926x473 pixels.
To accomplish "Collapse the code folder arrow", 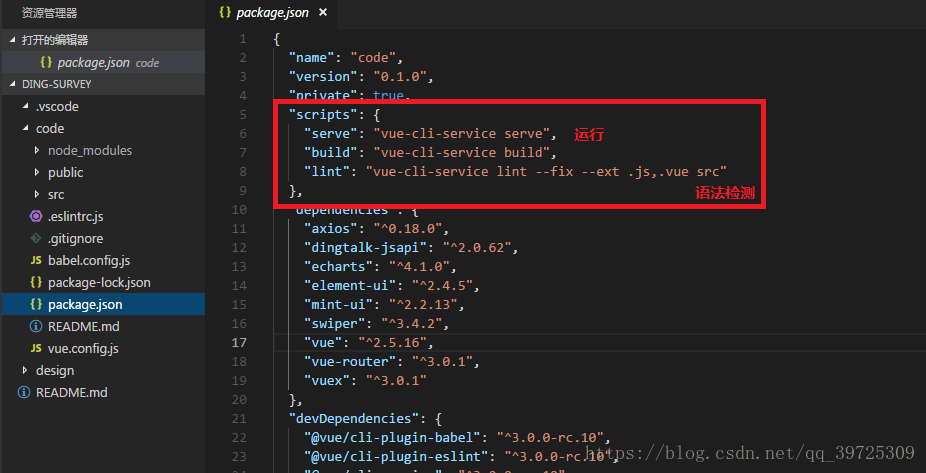I will (x=25, y=129).
